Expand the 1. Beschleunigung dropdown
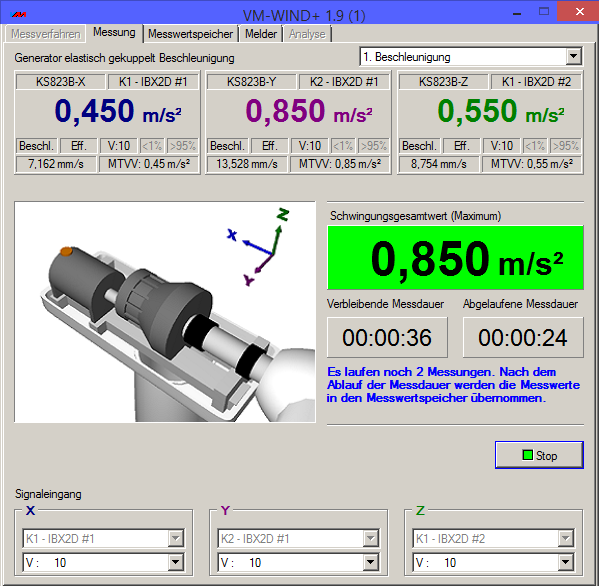Image resolution: width=599 pixels, height=586 pixels. 573,57
